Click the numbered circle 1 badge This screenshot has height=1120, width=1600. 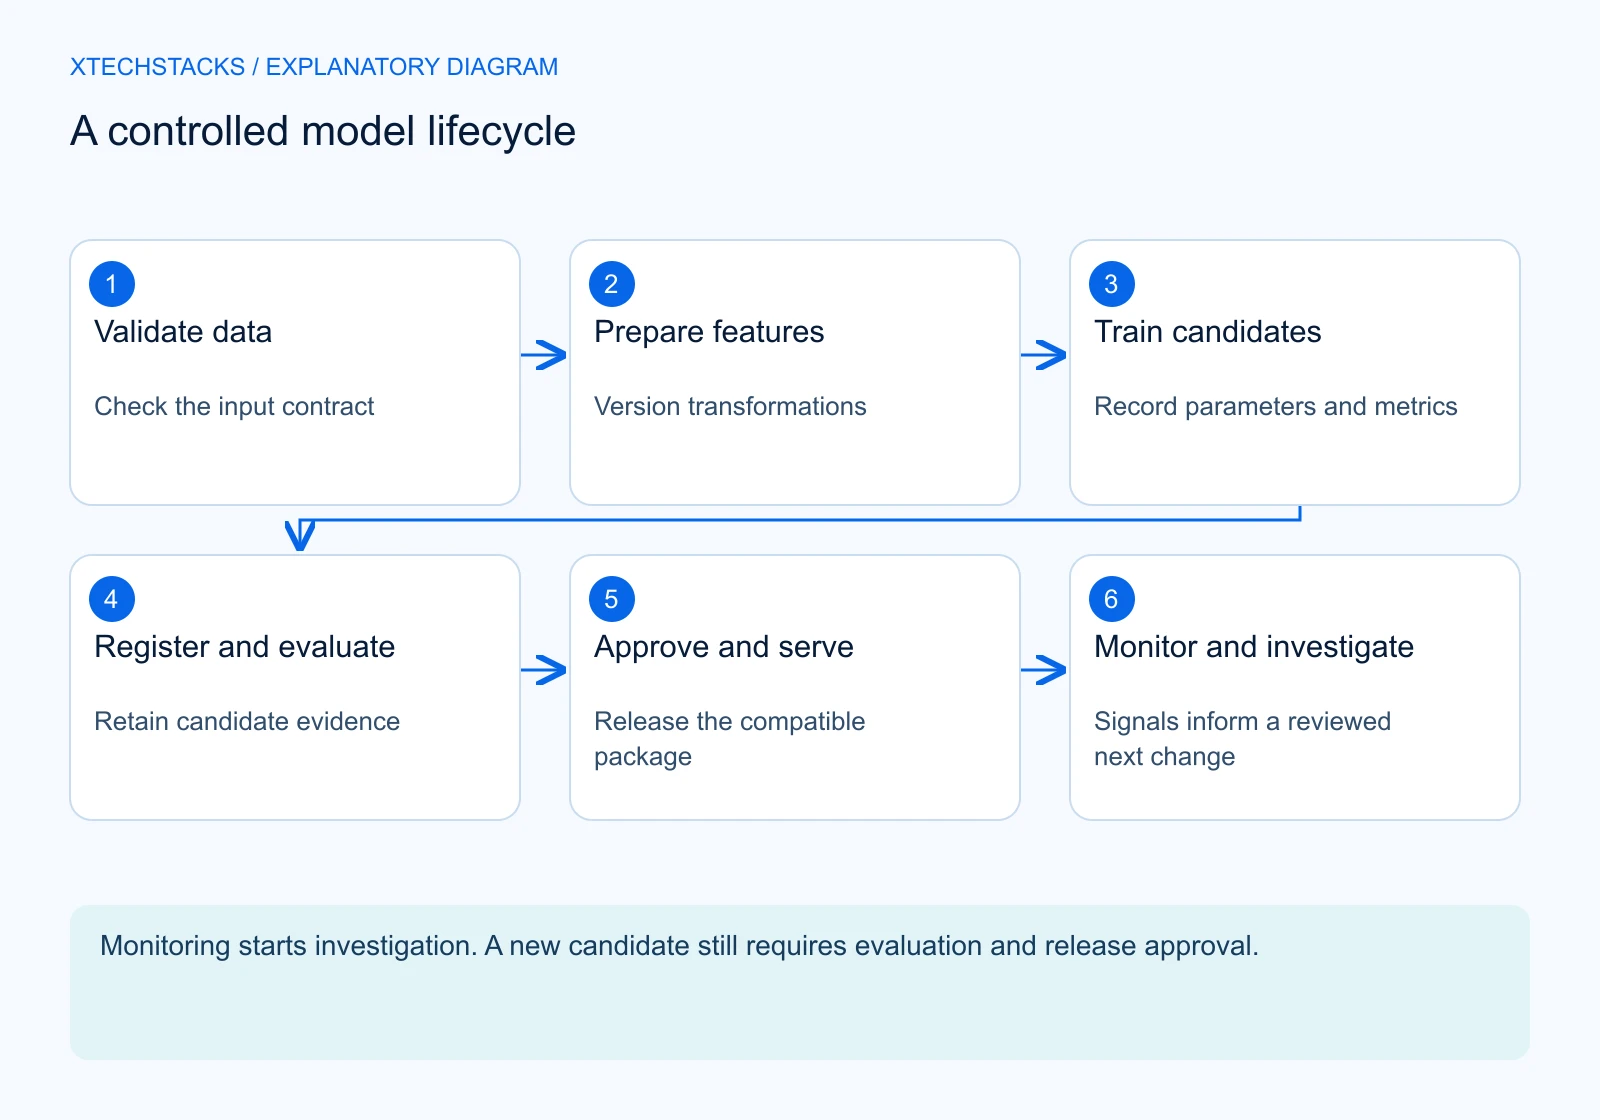tap(112, 284)
